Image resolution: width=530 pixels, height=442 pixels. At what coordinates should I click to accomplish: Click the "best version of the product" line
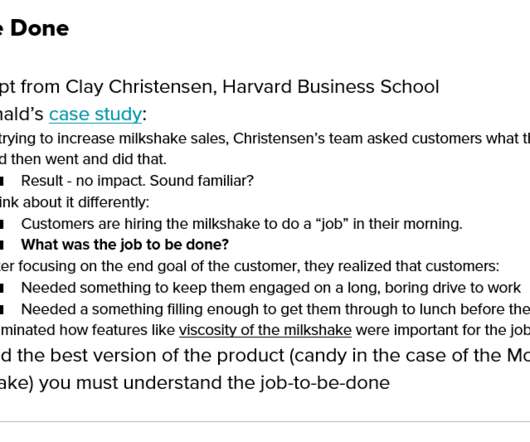point(265,355)
